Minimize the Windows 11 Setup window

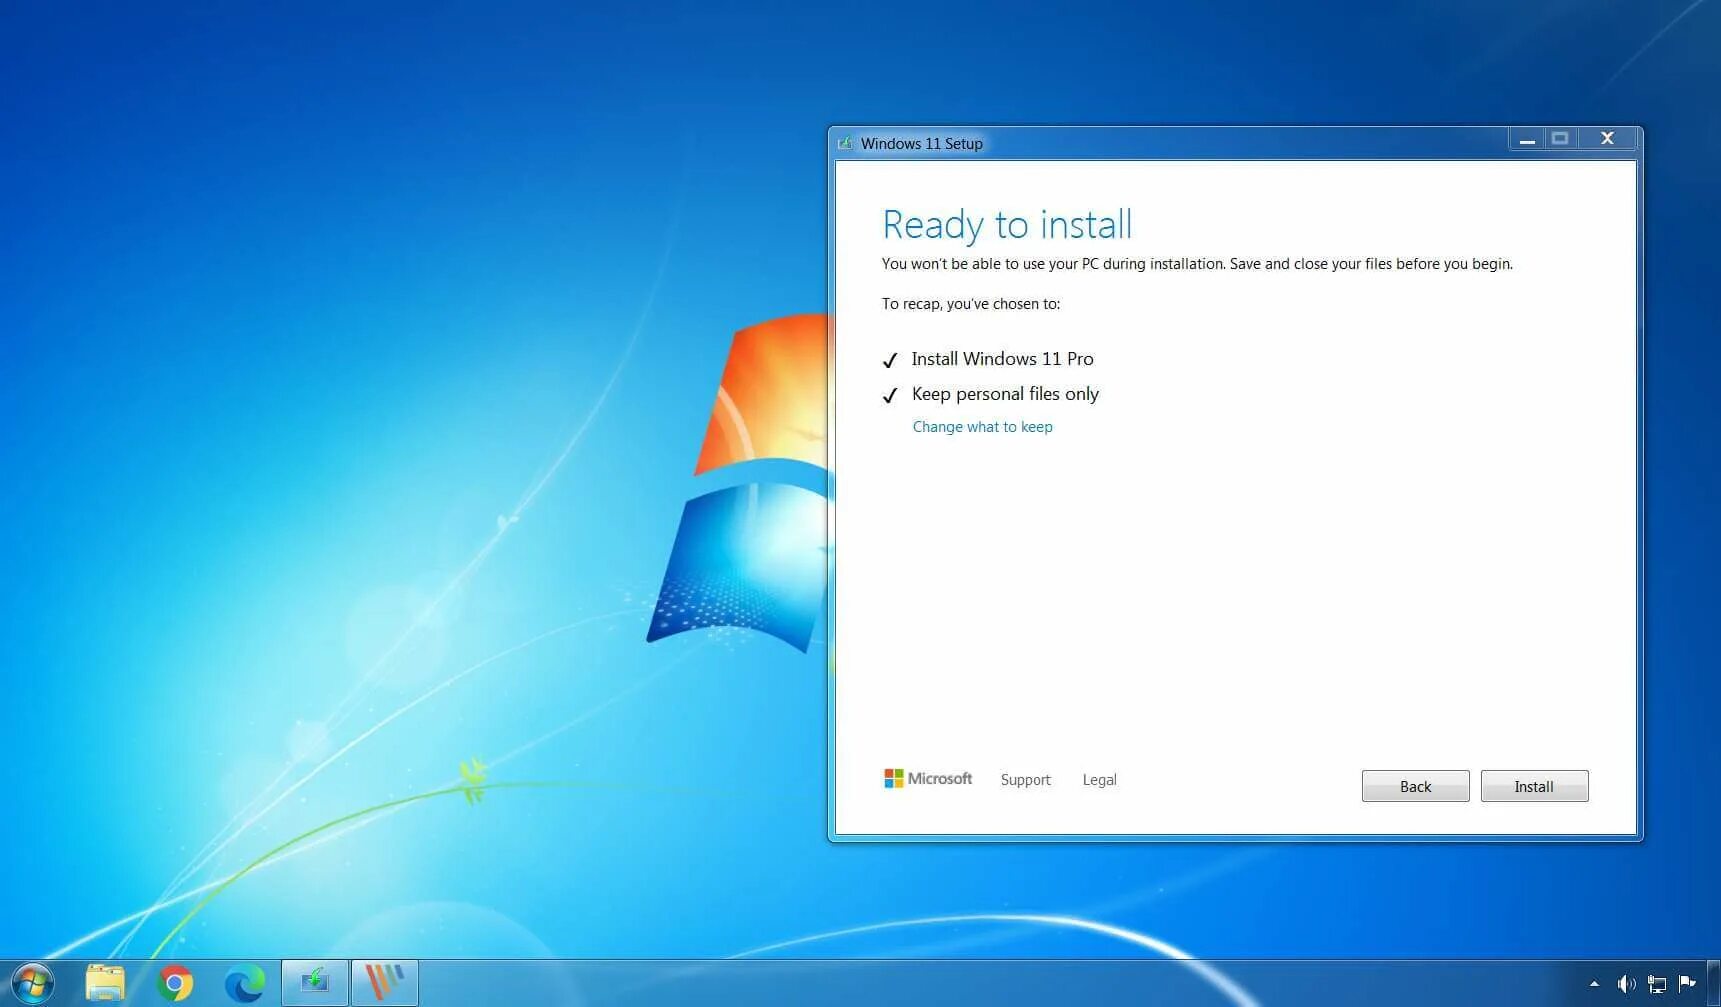[1527, 139]
